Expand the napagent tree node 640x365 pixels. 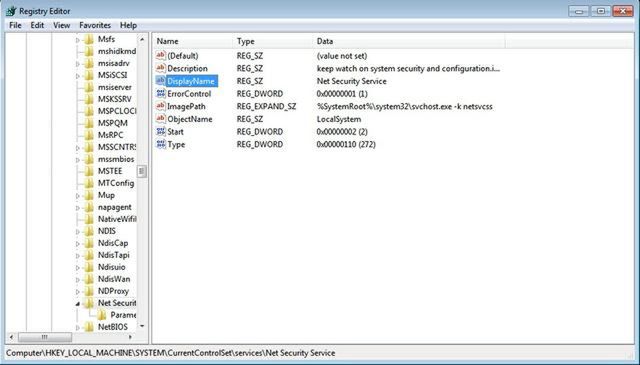[x=78, y=208]
